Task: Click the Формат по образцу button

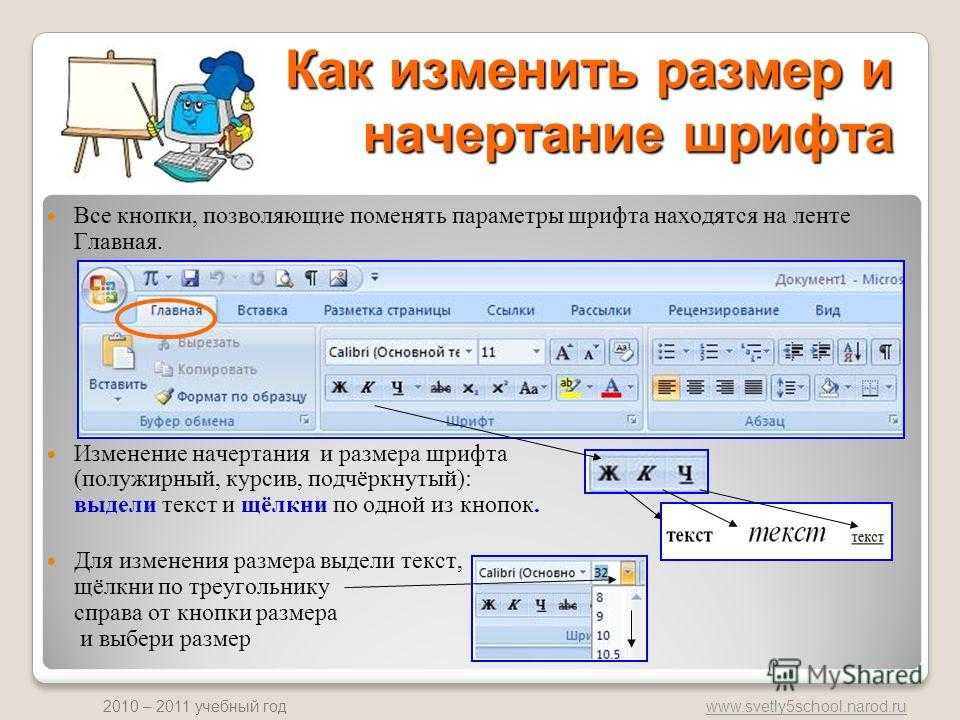Action: pos(231,397)
